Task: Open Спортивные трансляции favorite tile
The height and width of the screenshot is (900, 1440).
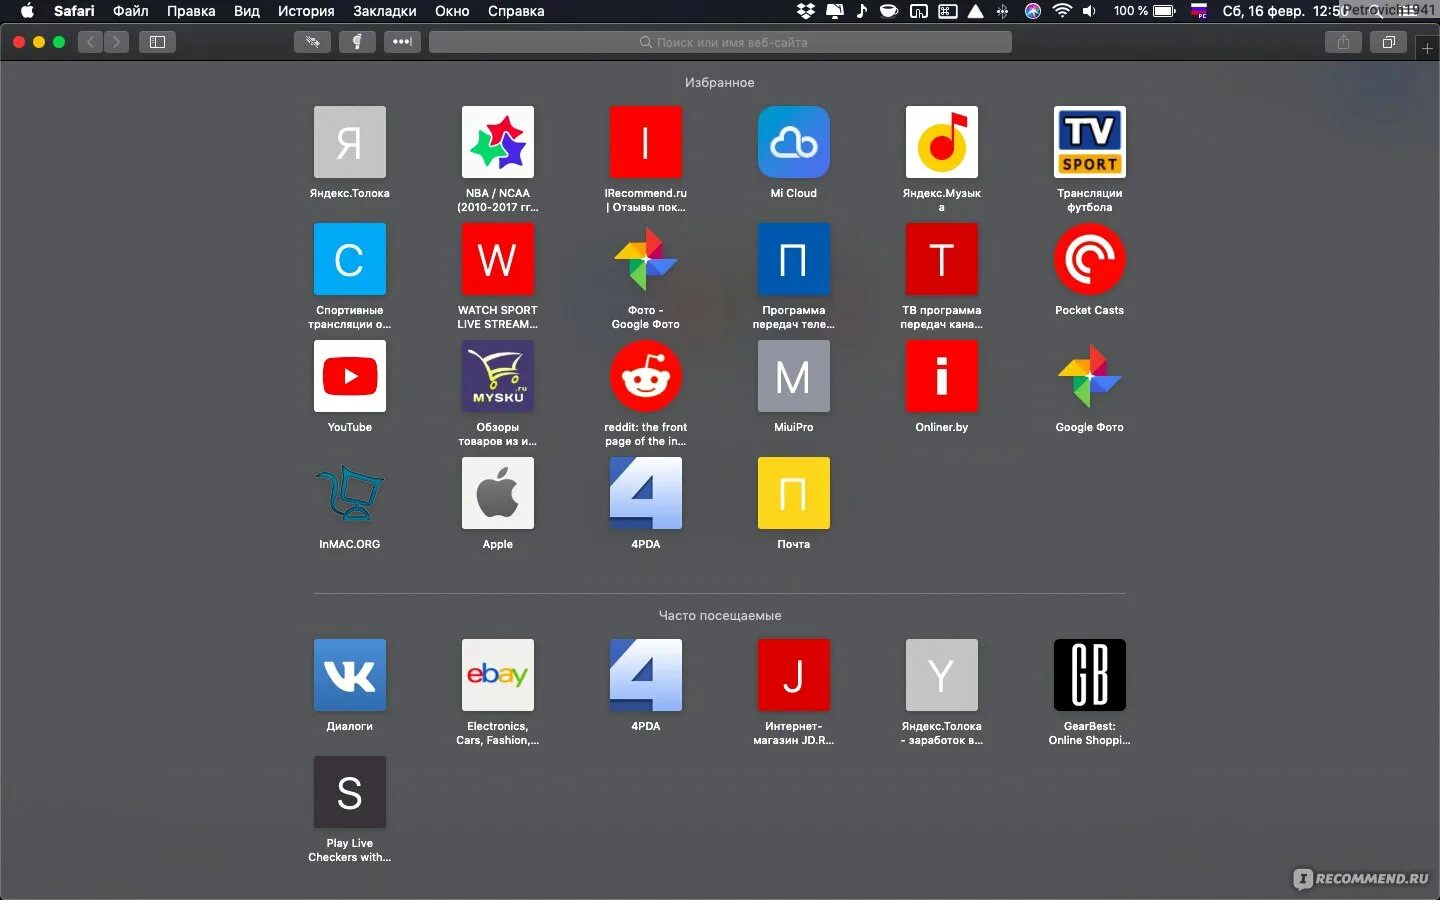Action: tap(349, 259)
